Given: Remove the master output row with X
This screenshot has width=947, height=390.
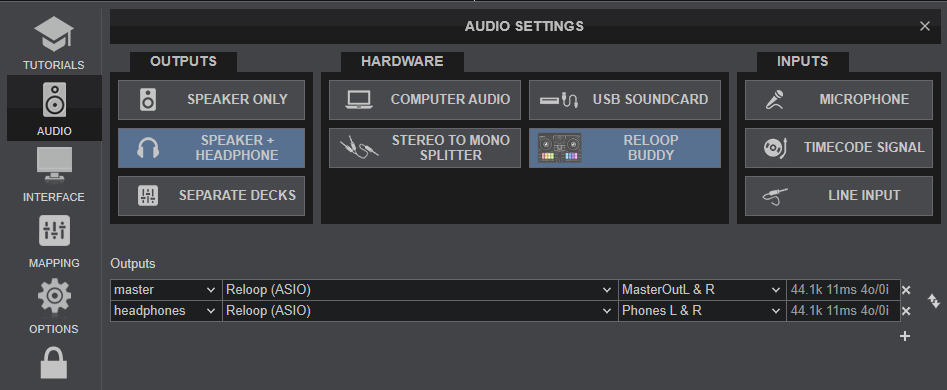Looking at the screenshot, I should [x=906, y=290].
